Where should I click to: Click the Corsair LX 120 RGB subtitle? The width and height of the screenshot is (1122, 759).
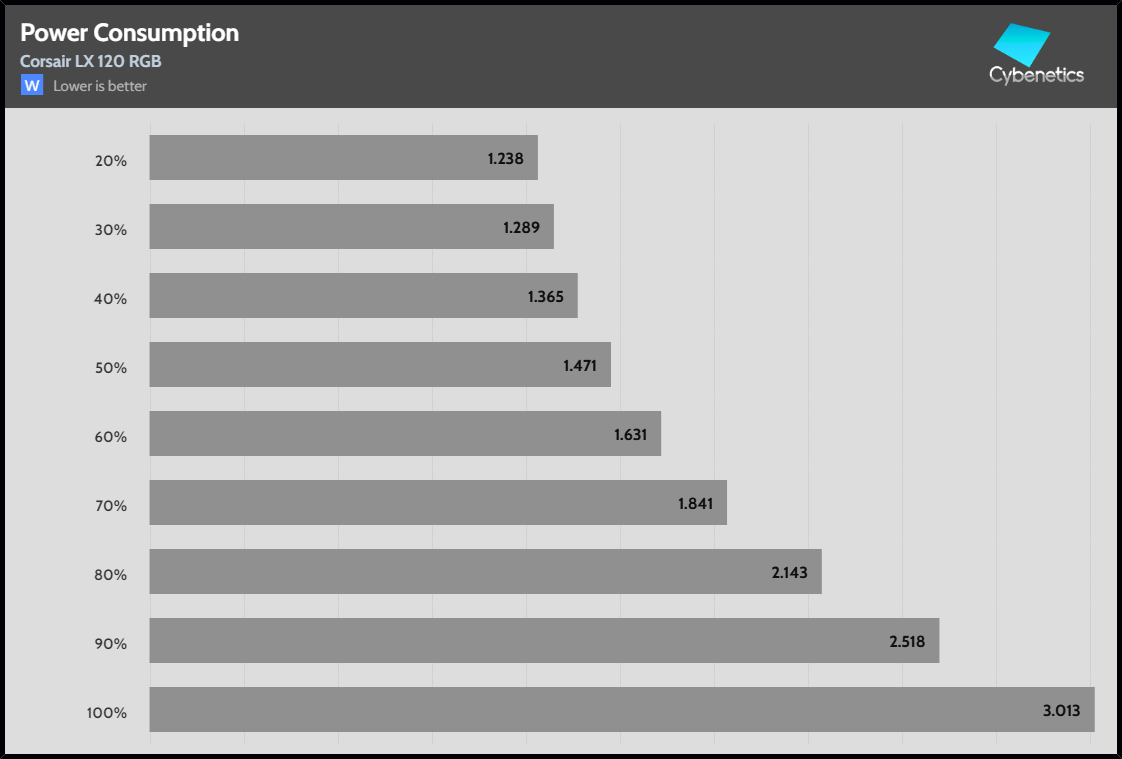(91, 61)
